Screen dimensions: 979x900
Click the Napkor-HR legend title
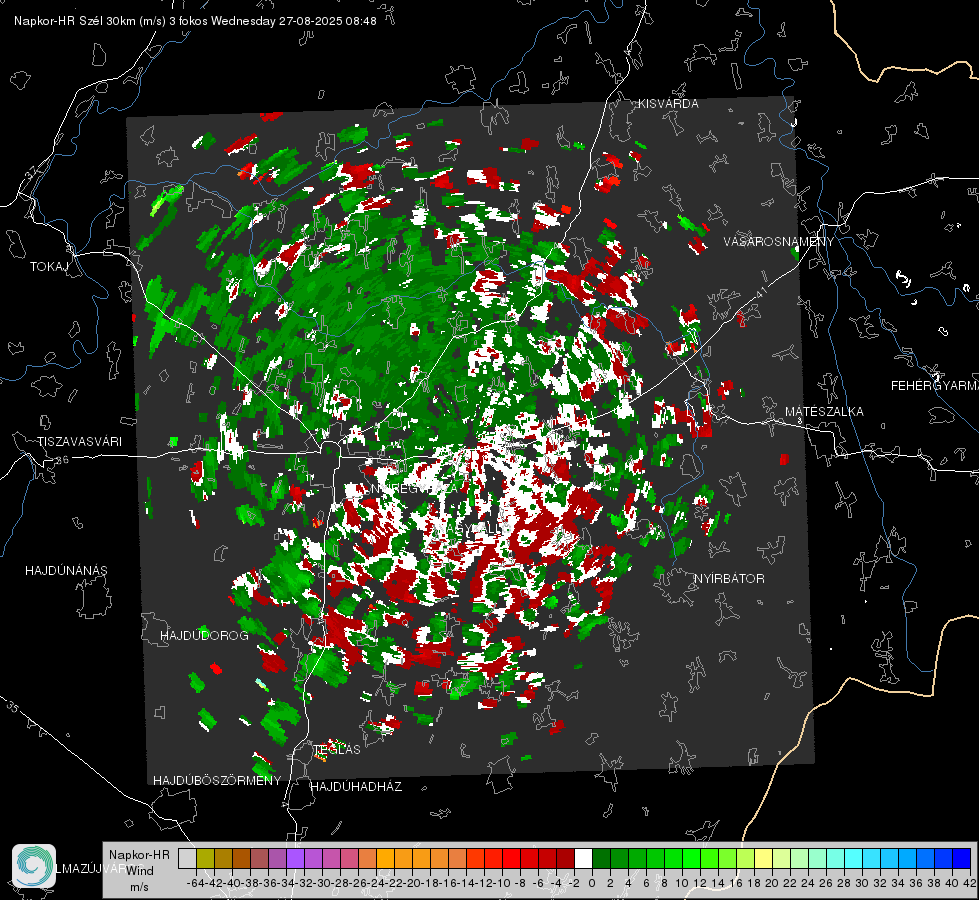click(x=139, y=854)
